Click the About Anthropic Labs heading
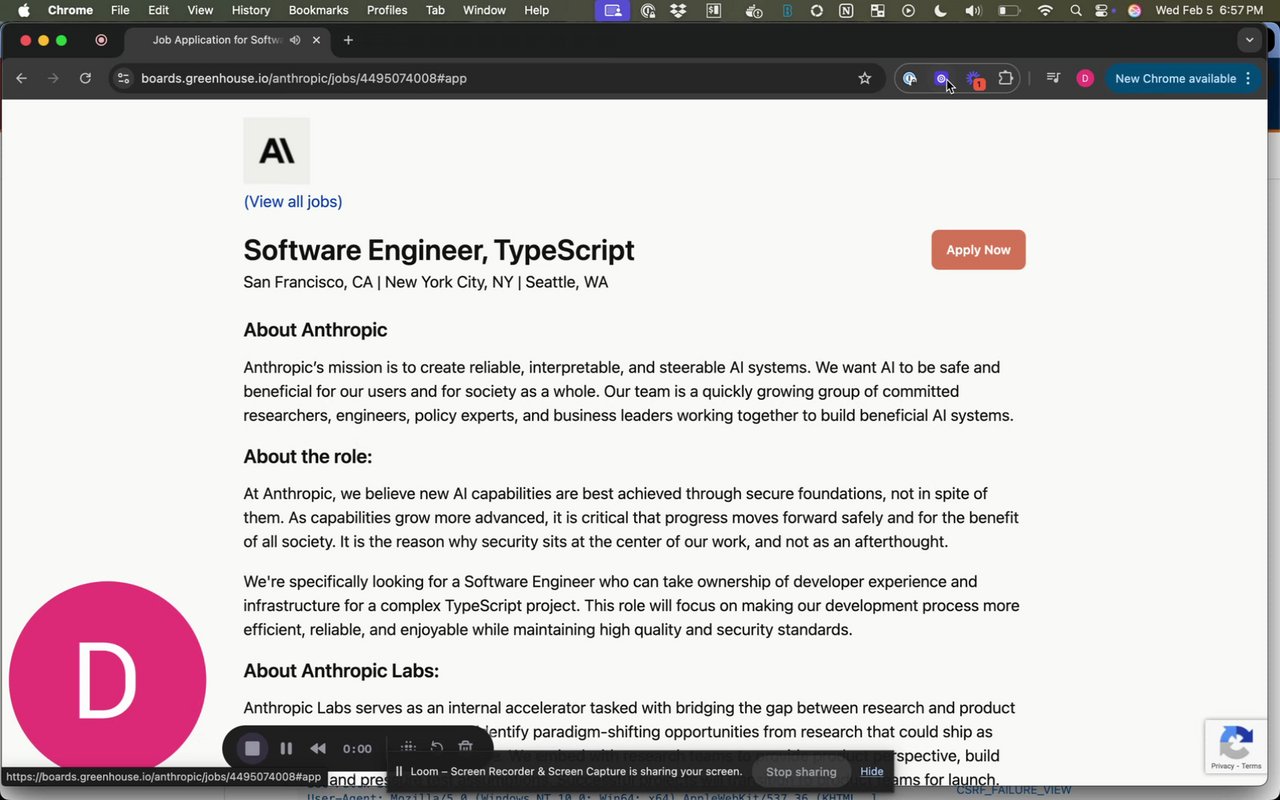 pyautogui.click(x=341, y=671)
